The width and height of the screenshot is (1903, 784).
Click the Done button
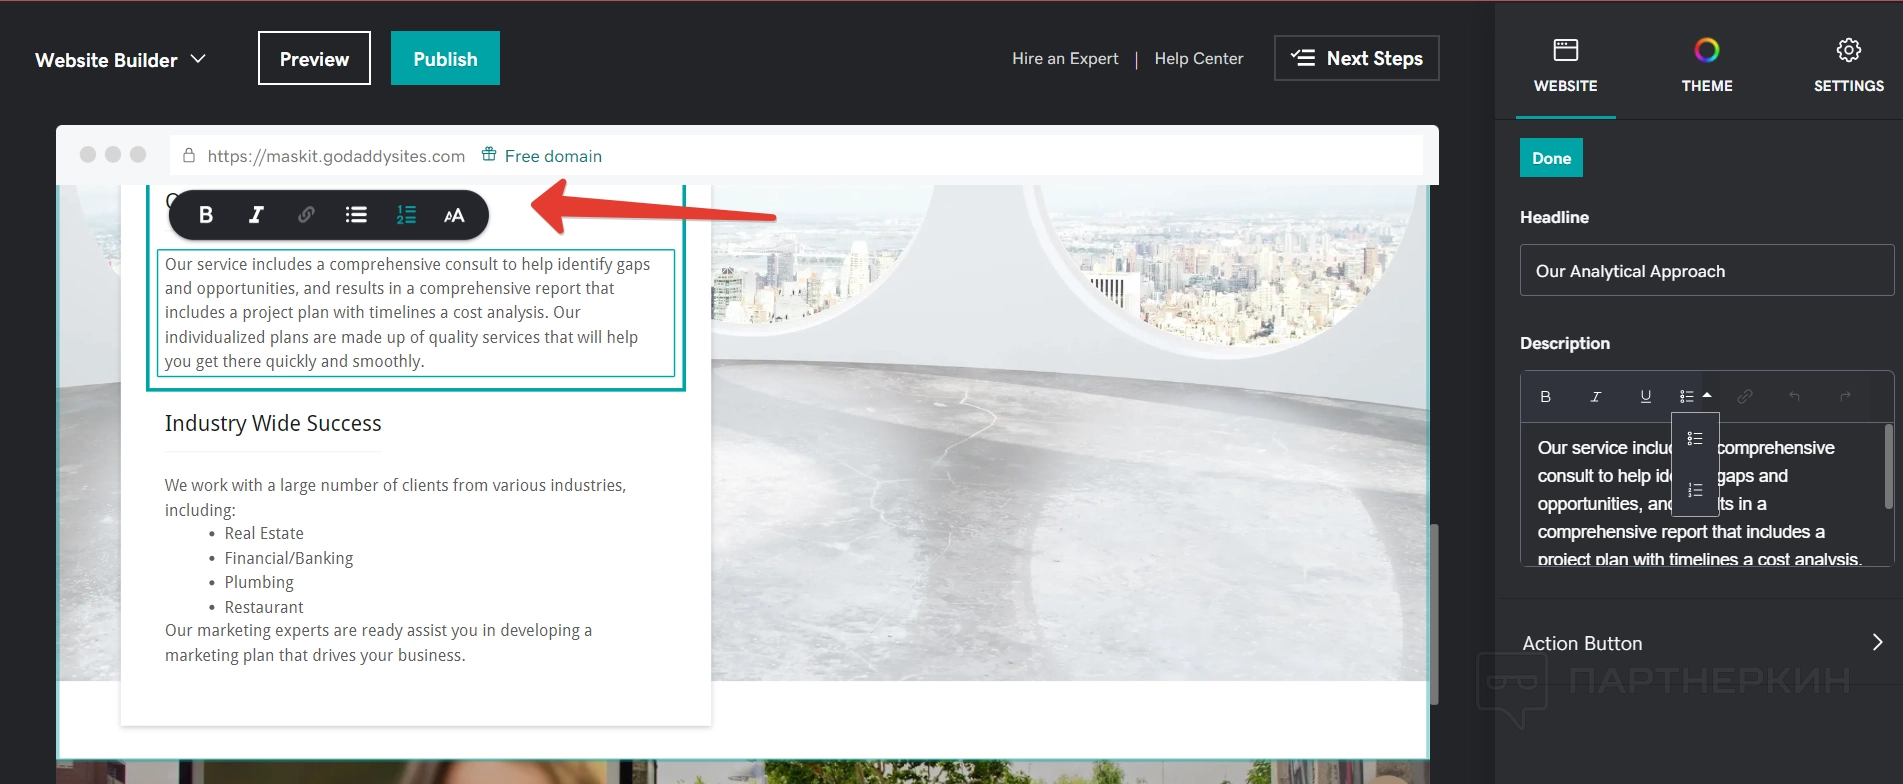[x=1551, y=158]
